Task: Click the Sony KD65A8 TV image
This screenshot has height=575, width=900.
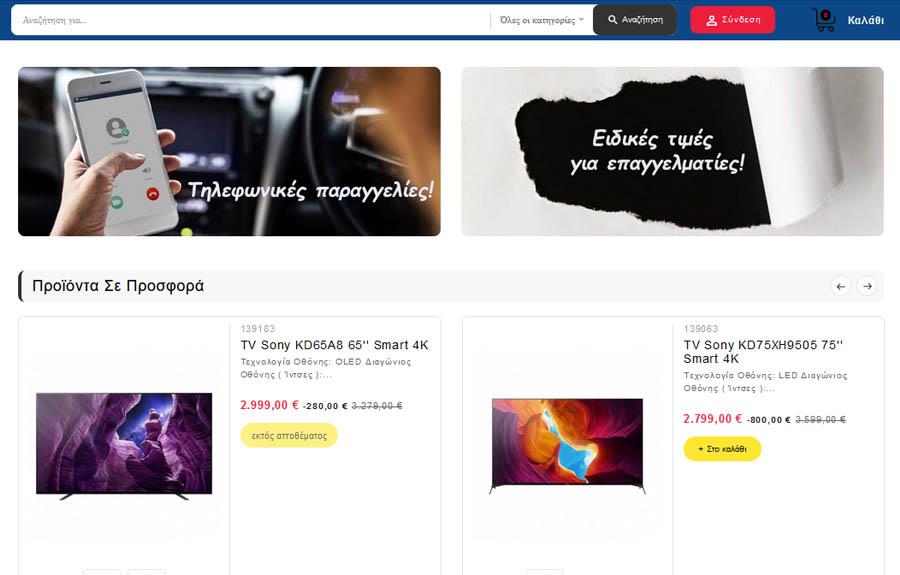Action: click(124, 446)
